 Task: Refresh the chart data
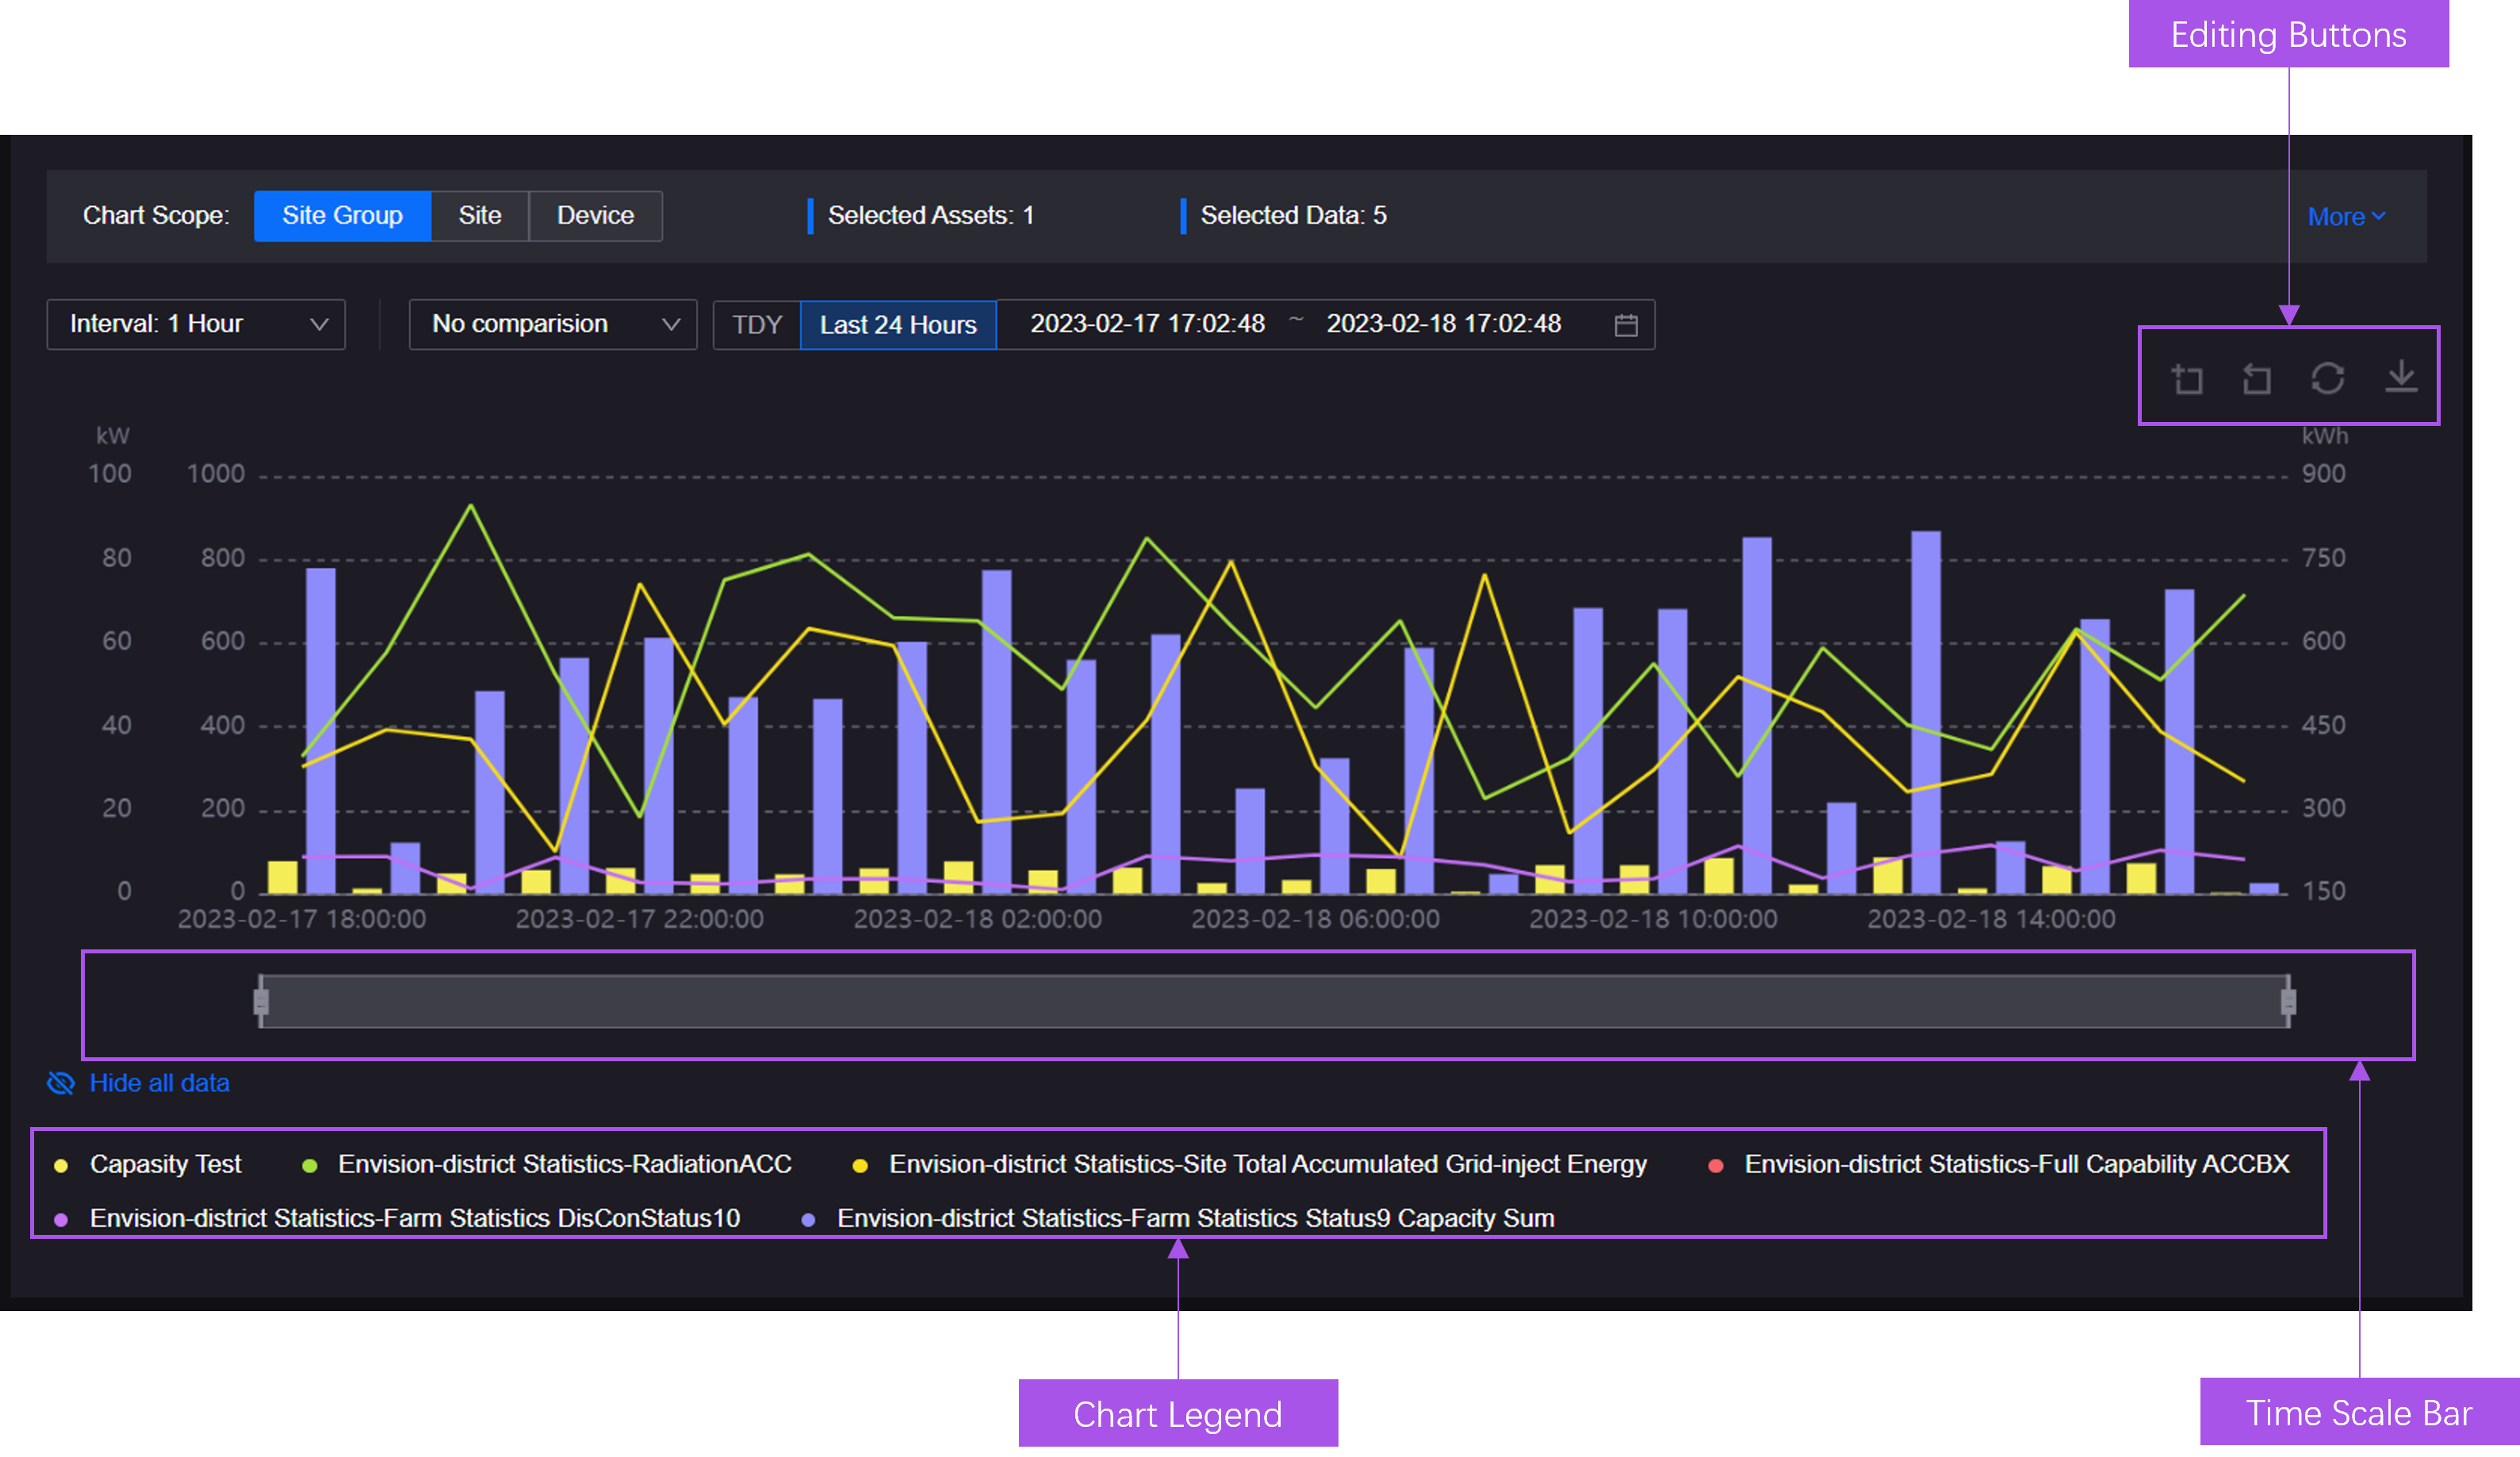tap(2329, 378)
